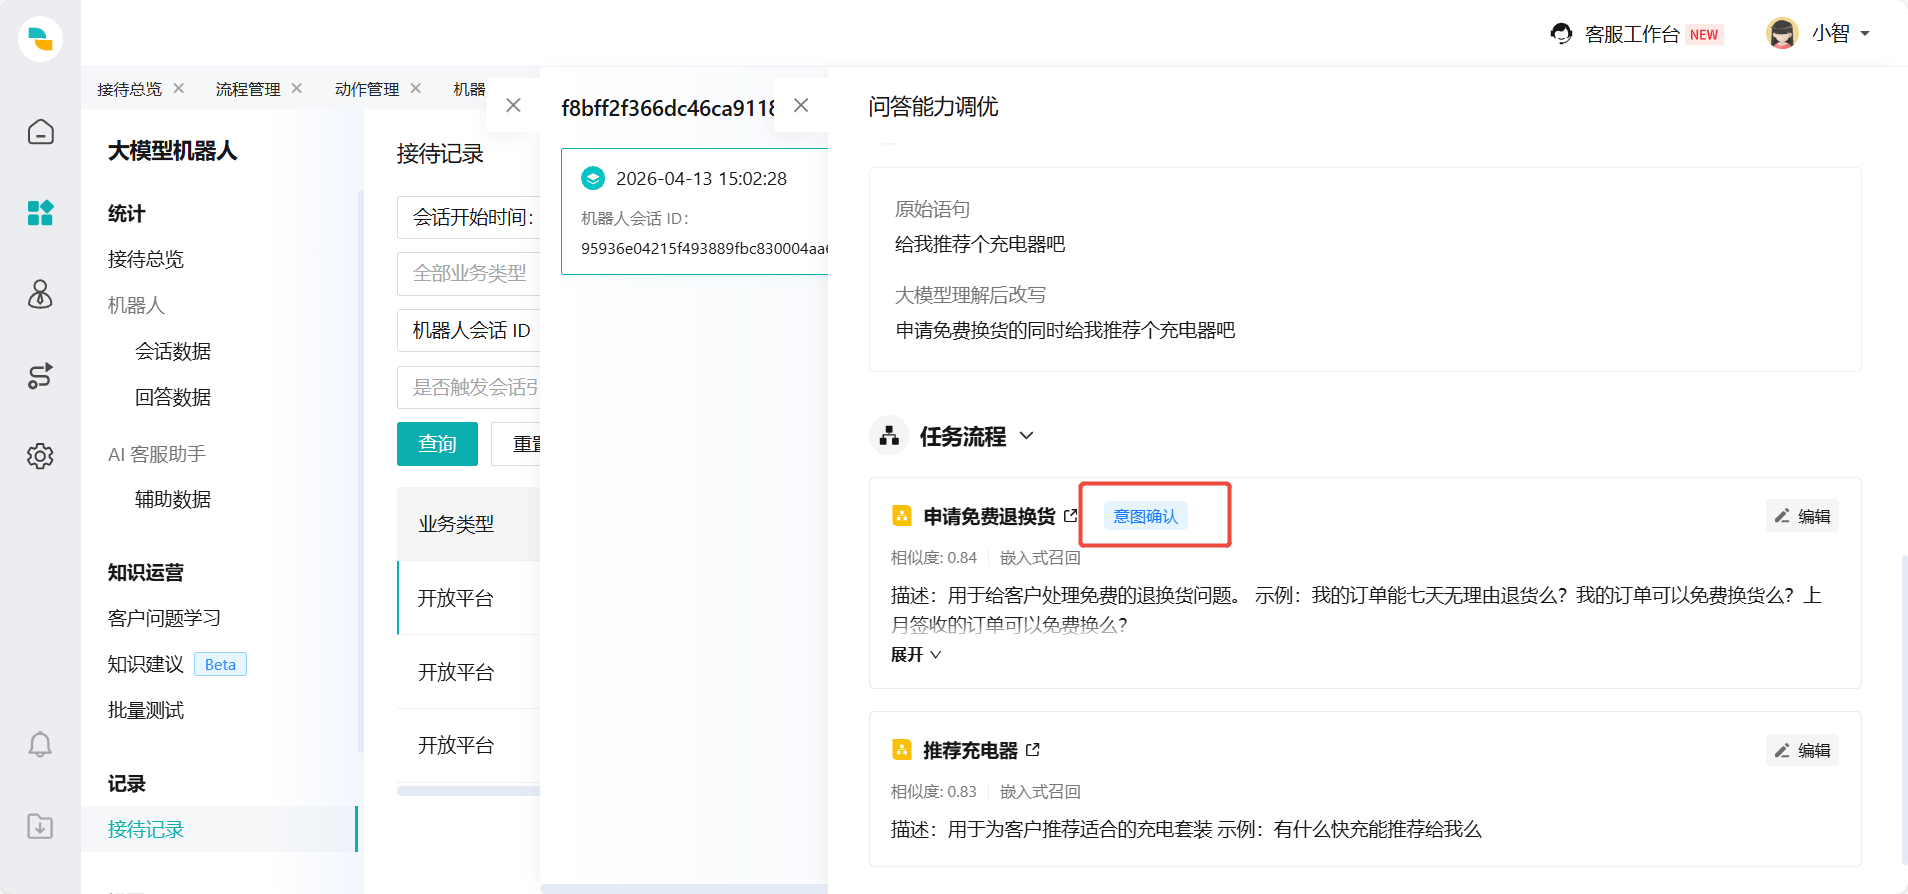Open the download inbox sidebar icon
1908x894 pixels.
coord(40,826)
